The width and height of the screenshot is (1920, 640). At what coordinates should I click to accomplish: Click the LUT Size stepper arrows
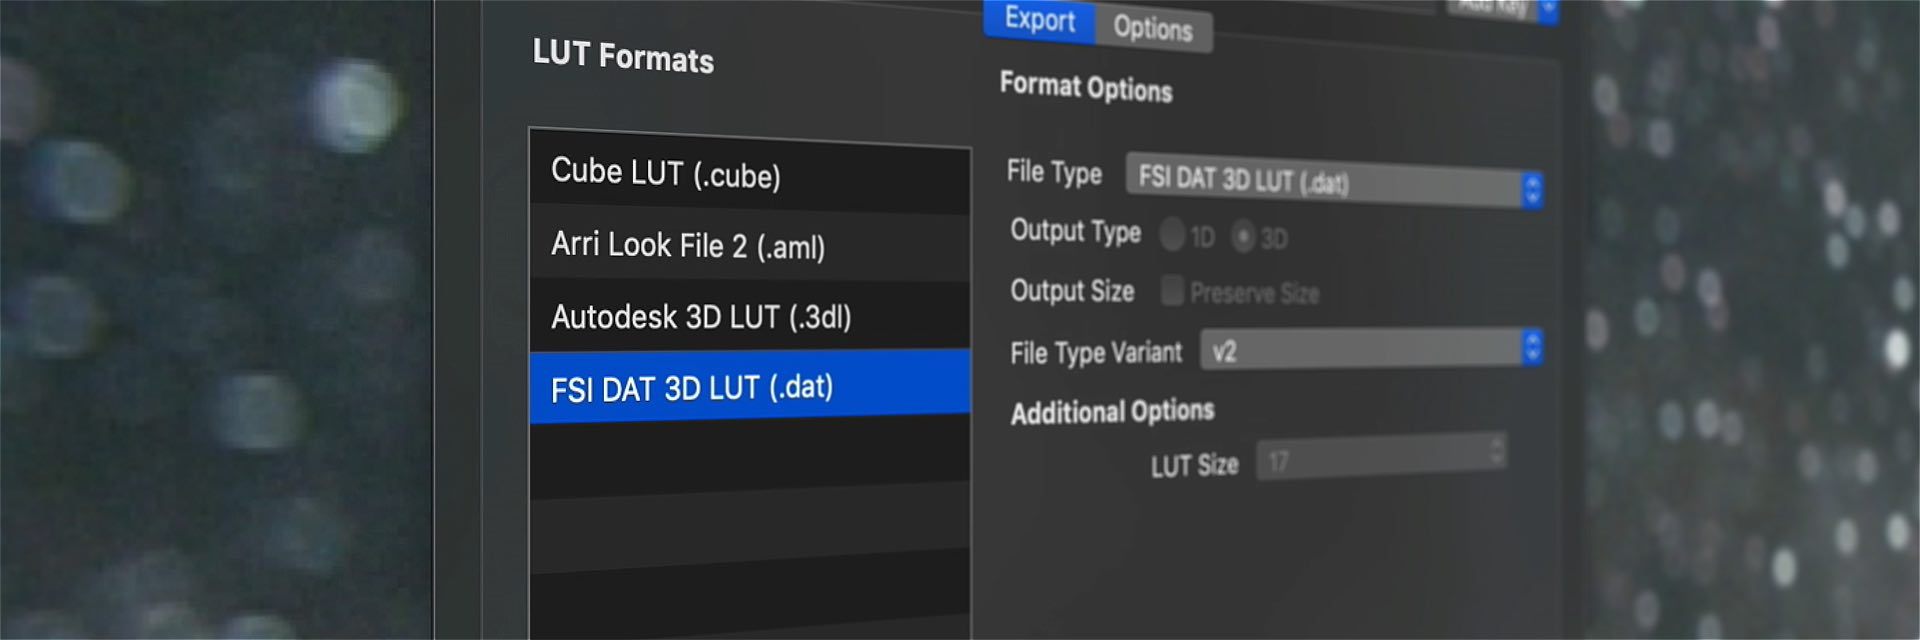(1497, 450)
